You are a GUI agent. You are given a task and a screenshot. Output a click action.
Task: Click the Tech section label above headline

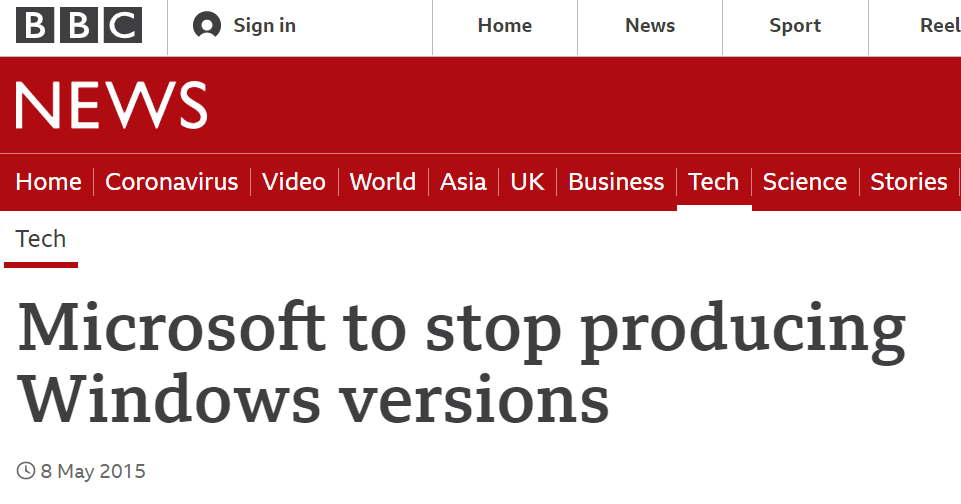tap(40, 239)
